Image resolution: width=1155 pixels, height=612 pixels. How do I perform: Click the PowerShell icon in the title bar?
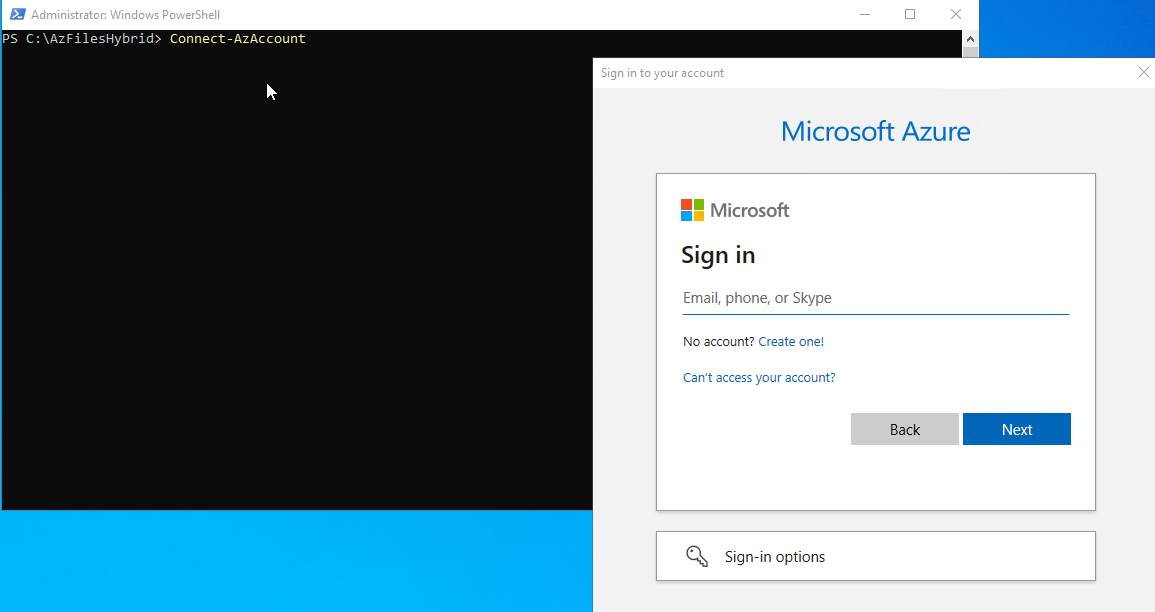[x=17, y=14]
